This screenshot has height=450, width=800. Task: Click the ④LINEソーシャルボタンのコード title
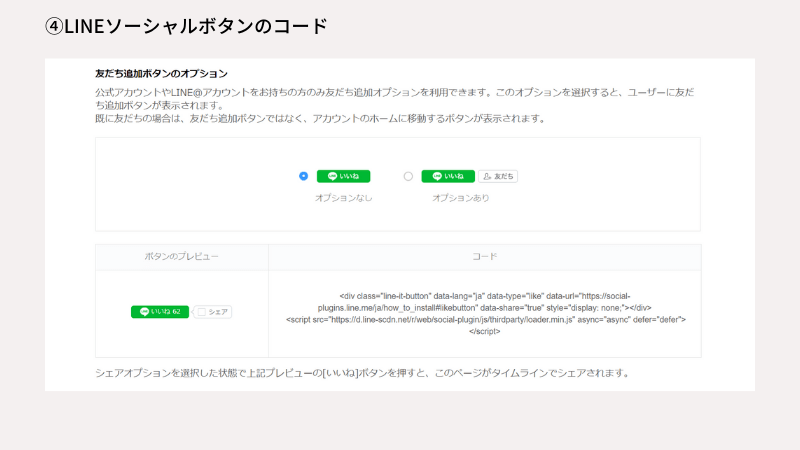pyautogui.click(x=186, y=26)
